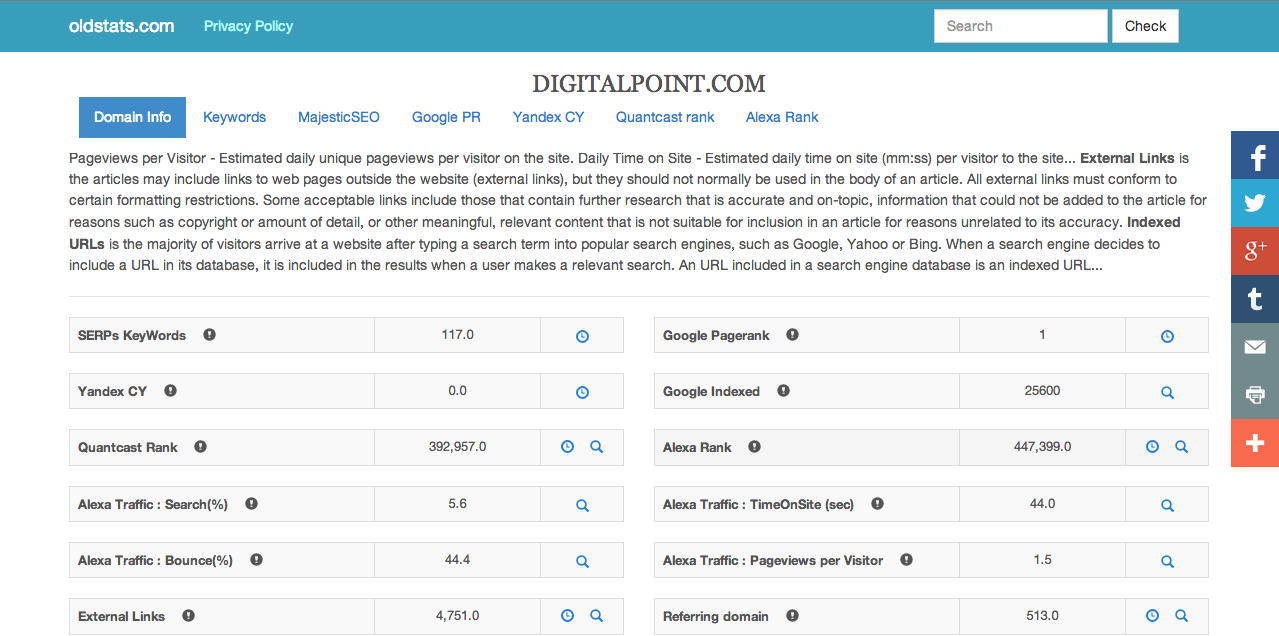1279x636 pixels.
Task: Click TimeOnSite magnifier icon
Action: pyautogui.click(x=1167, y=506)
